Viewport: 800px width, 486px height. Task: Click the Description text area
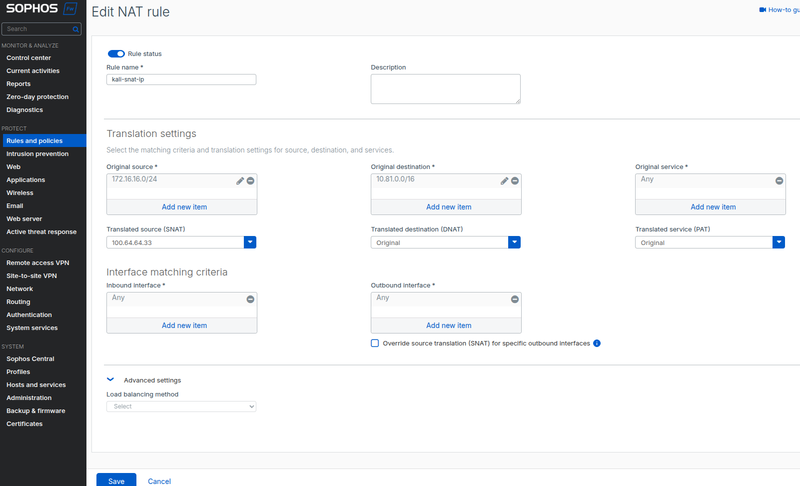pyautogui.click(x=445, y=89)
